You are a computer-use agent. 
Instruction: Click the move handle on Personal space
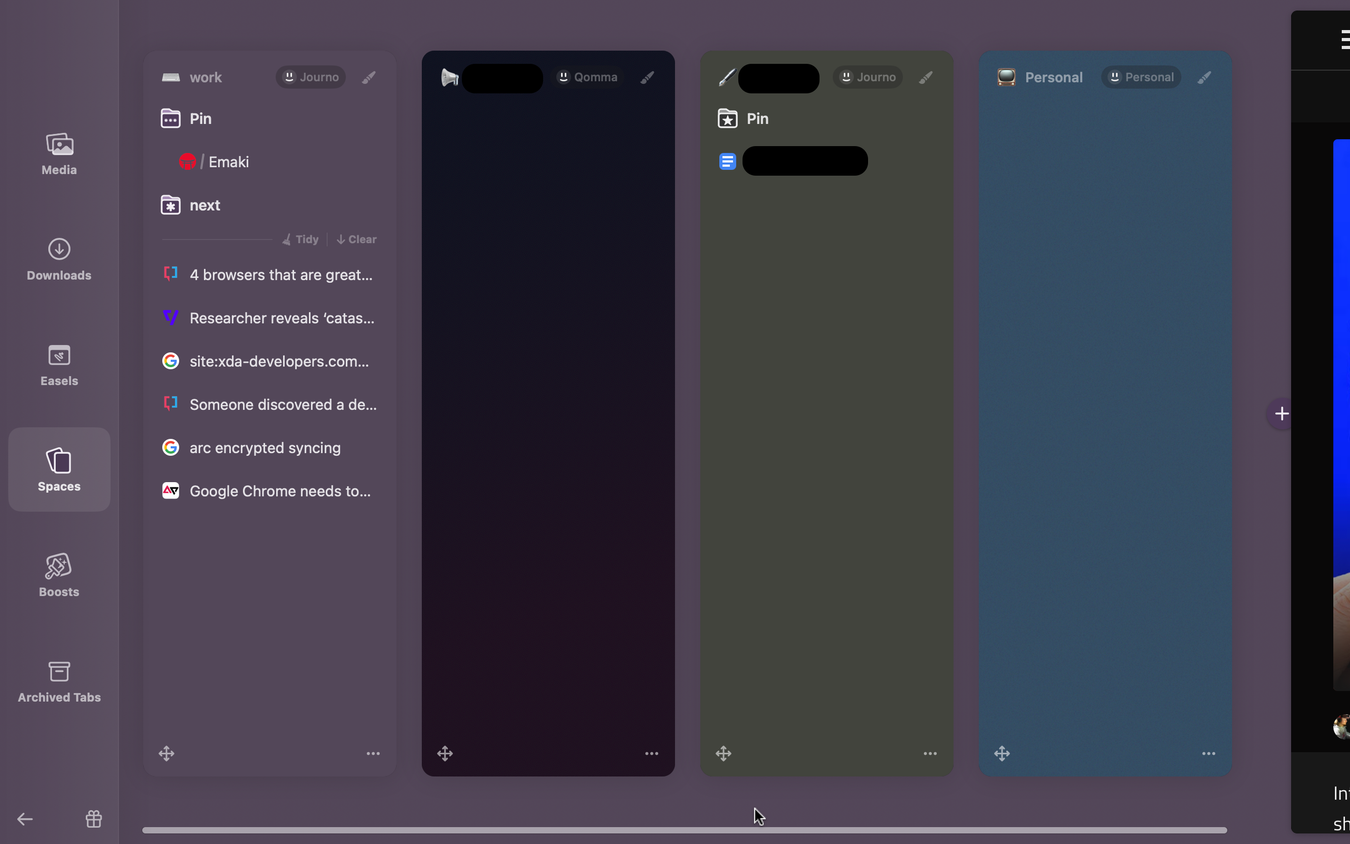tap(1002, 753)
